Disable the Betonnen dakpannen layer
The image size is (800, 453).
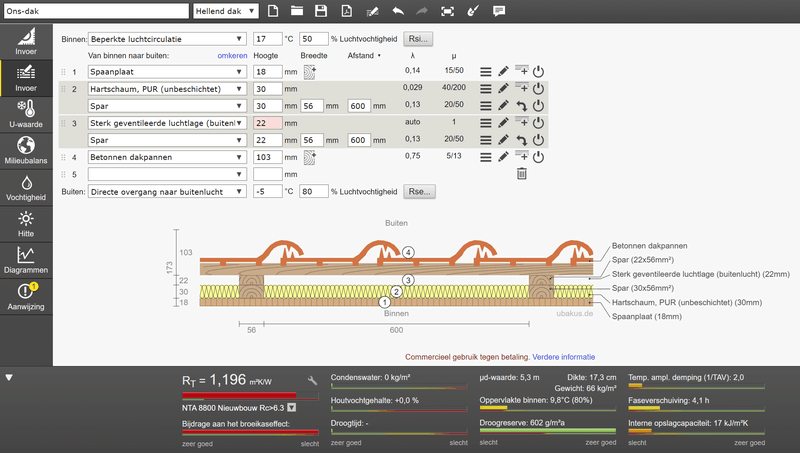tap(537, 157)
